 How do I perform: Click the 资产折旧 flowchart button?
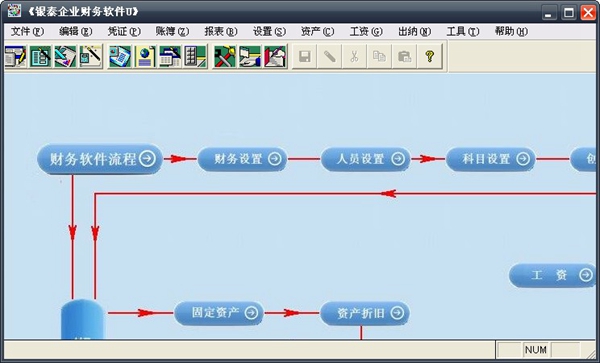coord(365,313)
